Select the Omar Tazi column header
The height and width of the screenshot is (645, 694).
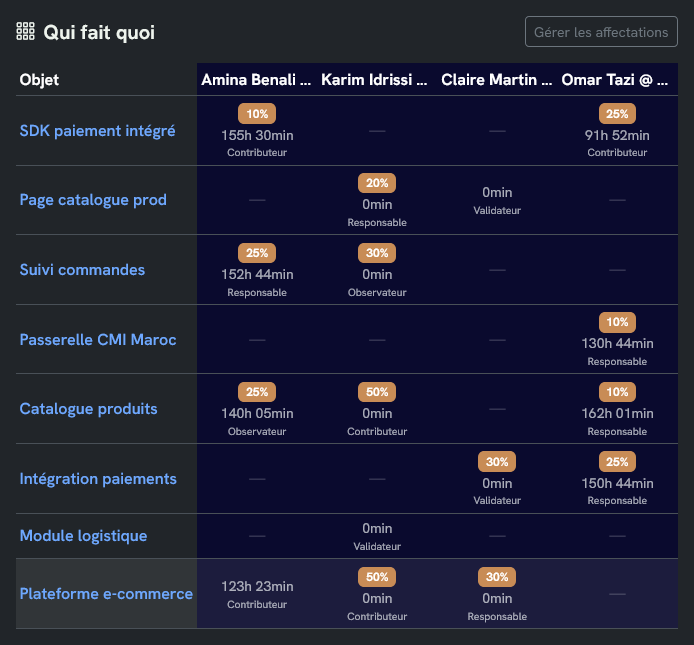click(x=616, y=80)
